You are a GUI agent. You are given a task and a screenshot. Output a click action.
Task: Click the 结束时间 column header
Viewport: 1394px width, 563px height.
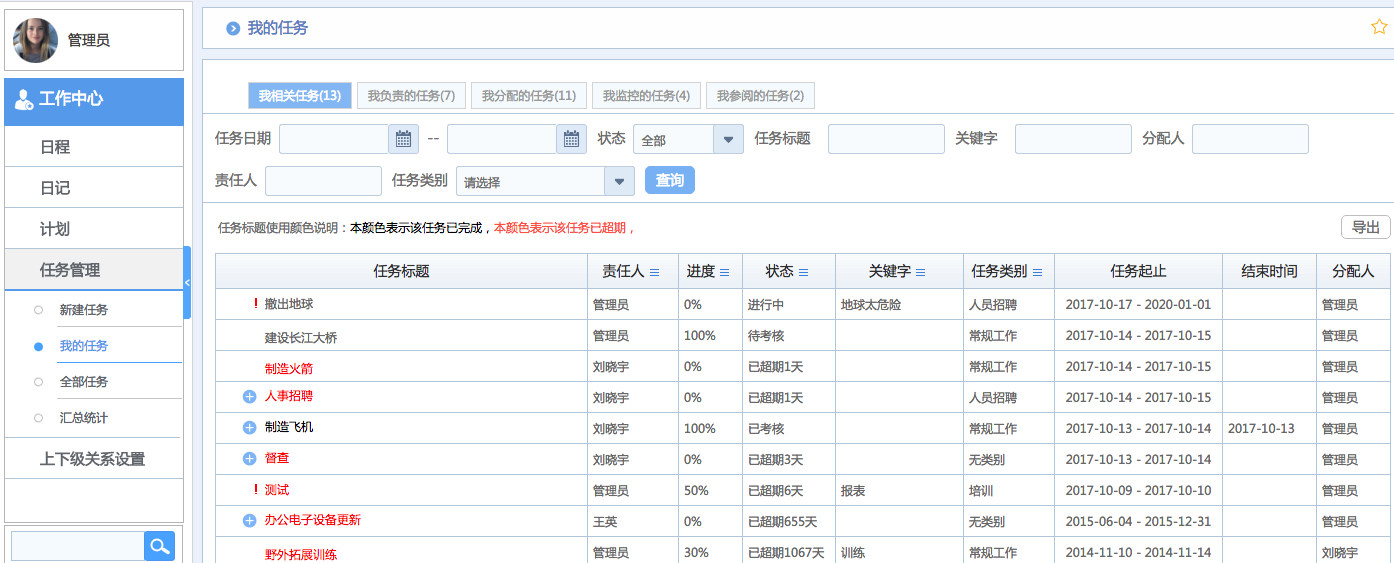[1269, 271]
